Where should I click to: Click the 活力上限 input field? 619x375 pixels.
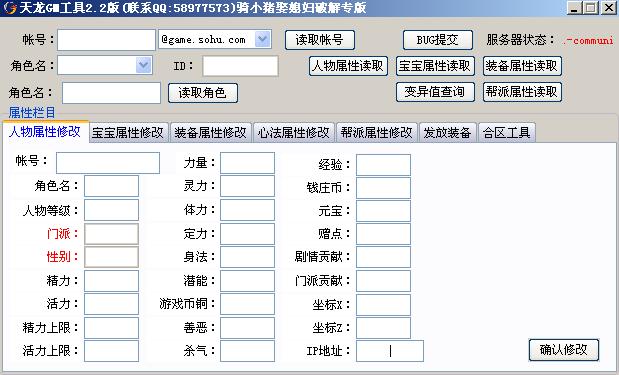(x=111, y=351)
